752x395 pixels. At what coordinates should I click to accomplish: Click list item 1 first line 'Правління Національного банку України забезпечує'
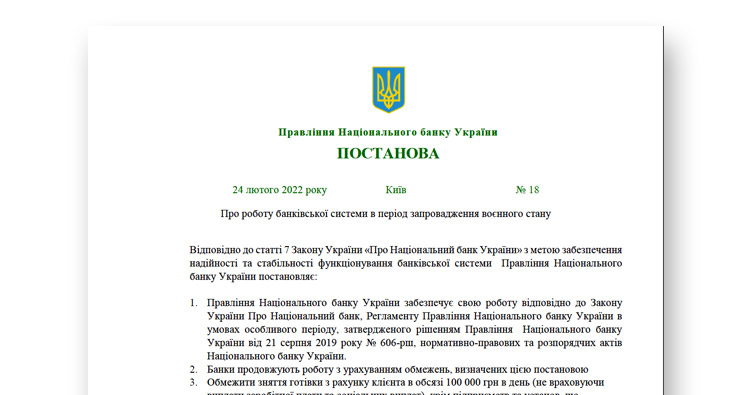coord(414,303)
